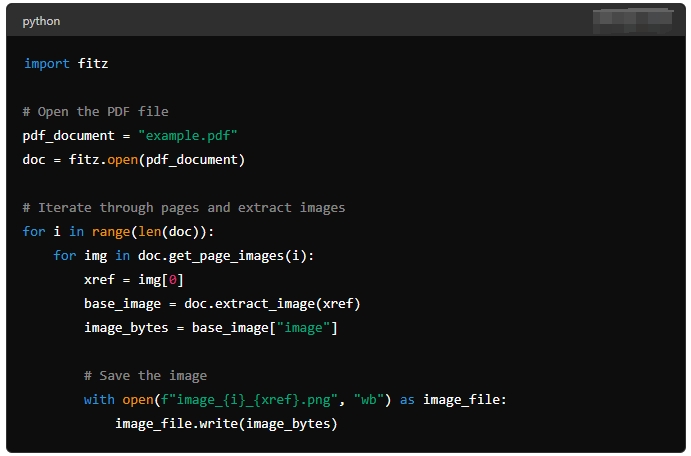Click the "import fitz" code line
The width and height of the screenshot is (691, 456).
[66, 63]
